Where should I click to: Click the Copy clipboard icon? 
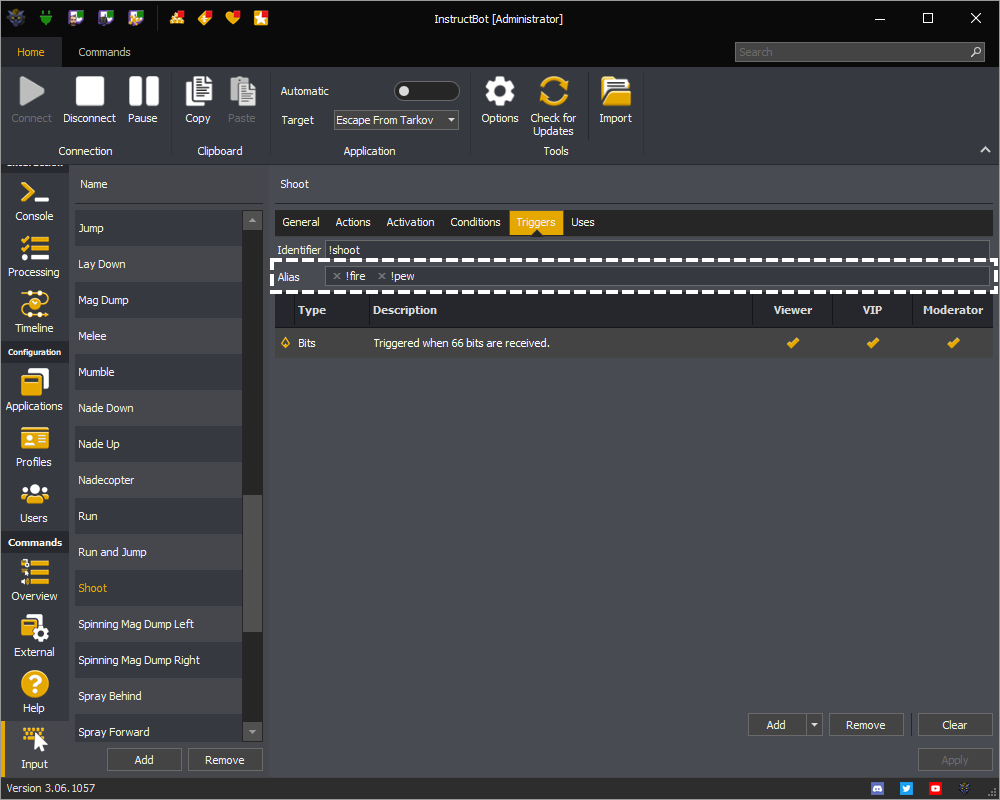click(198, 91)
